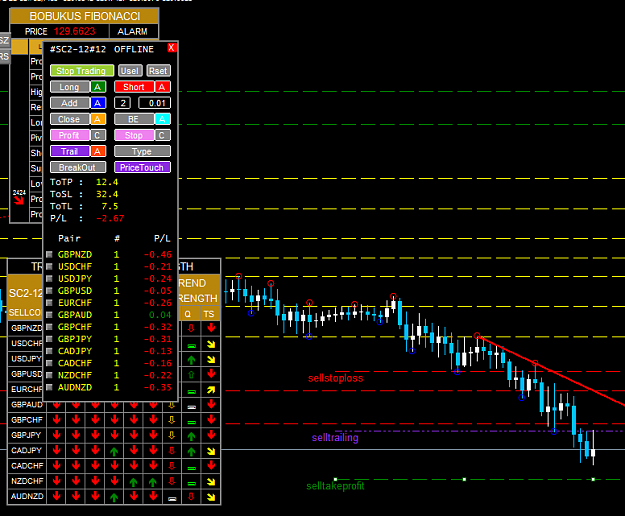
Task: Close the #SC2-12#12 panel with the red X
Action: click(171, 48)
